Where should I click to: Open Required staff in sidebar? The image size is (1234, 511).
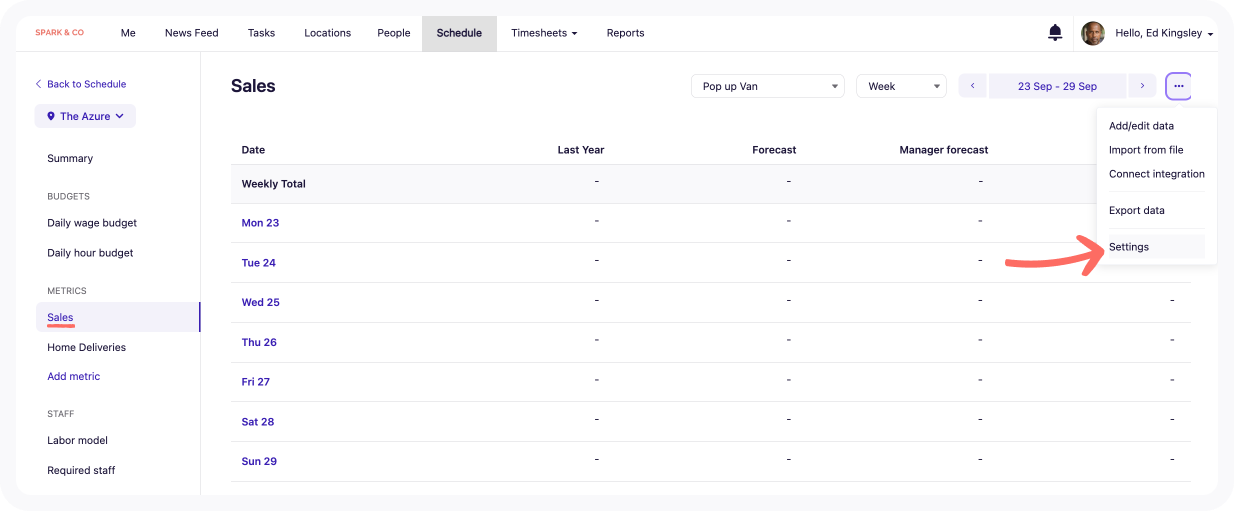tap(81, 470)
